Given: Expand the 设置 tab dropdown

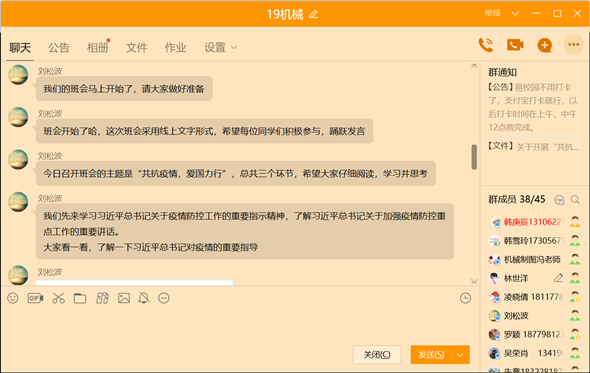Looking at the screenshot, I should tap(234, 47).
